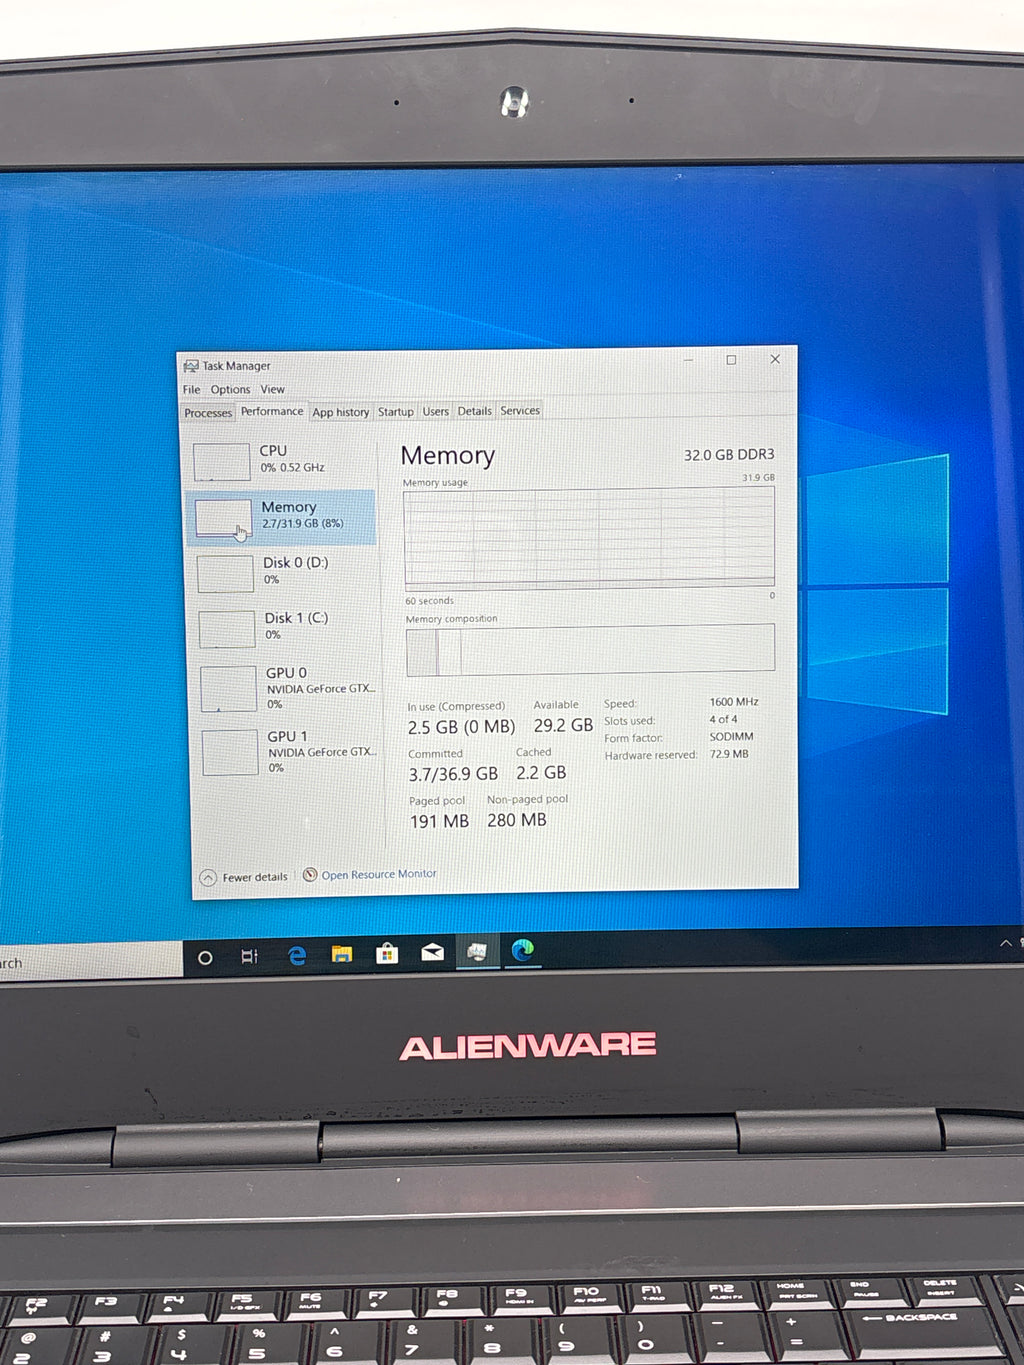Image resolution: width=1024 pixels, height=1365 pixels.
Task: Click the Committed 3.7/36.9 GB value
Action: coord(453,774)
